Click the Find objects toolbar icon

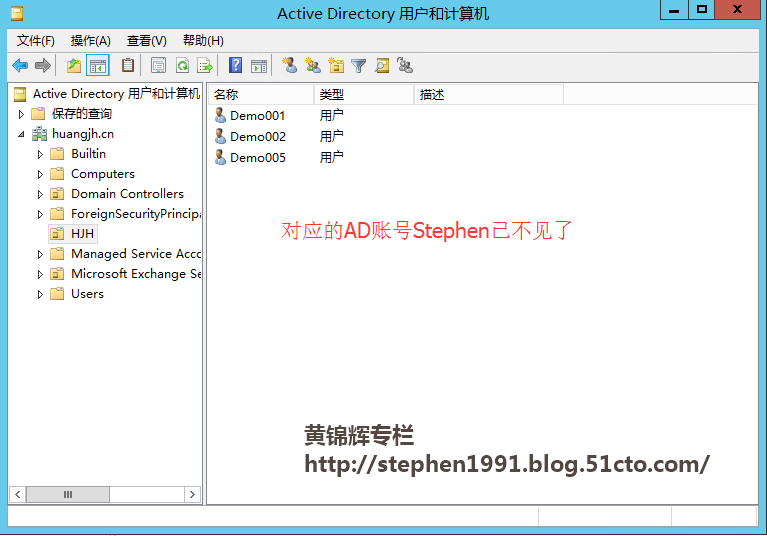(382, 66)
